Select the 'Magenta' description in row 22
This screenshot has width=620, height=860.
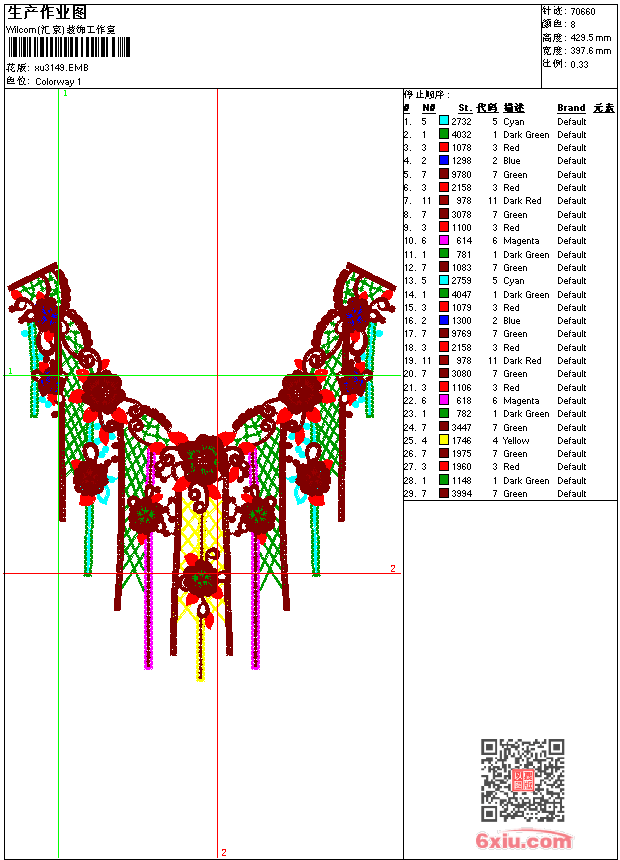tap(521, 401)
